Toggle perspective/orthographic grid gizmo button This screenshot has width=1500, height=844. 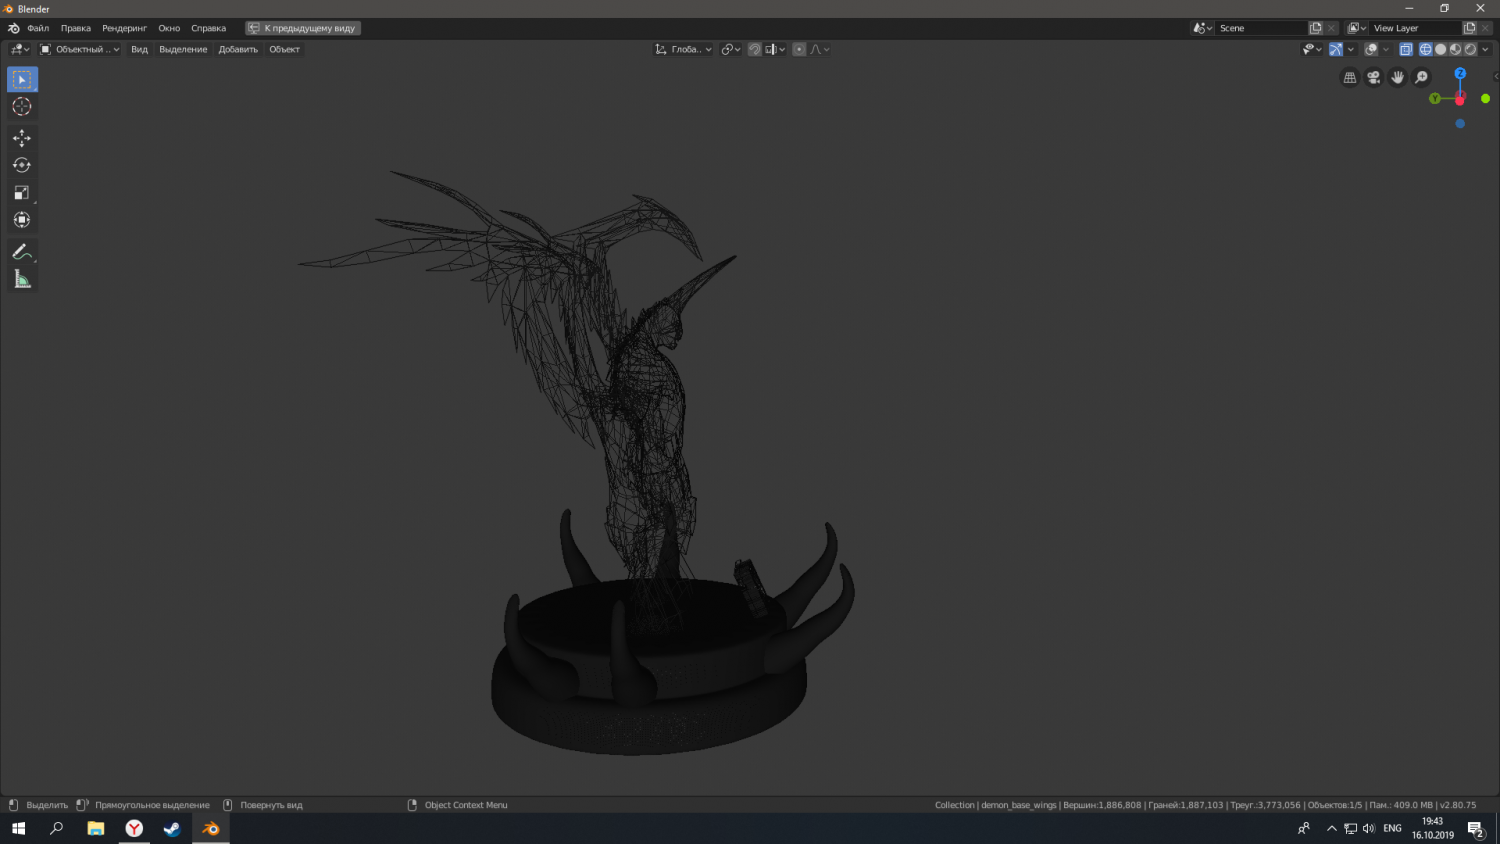tap(1350, 78)
